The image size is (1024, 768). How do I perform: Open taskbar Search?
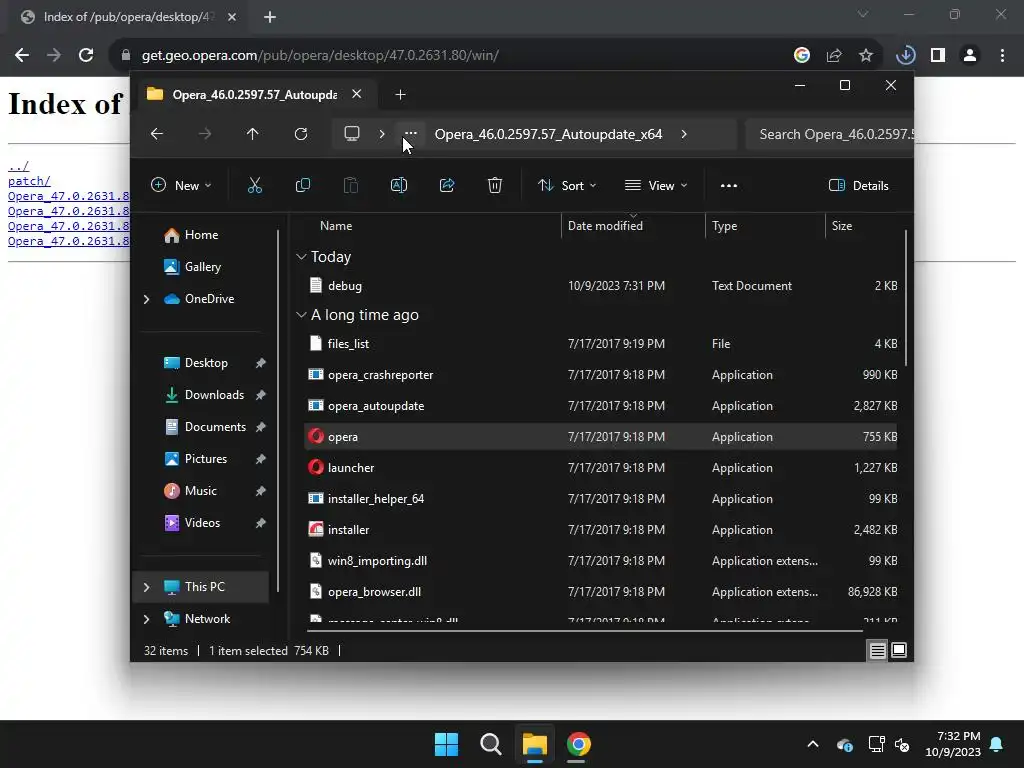[490, 744]
